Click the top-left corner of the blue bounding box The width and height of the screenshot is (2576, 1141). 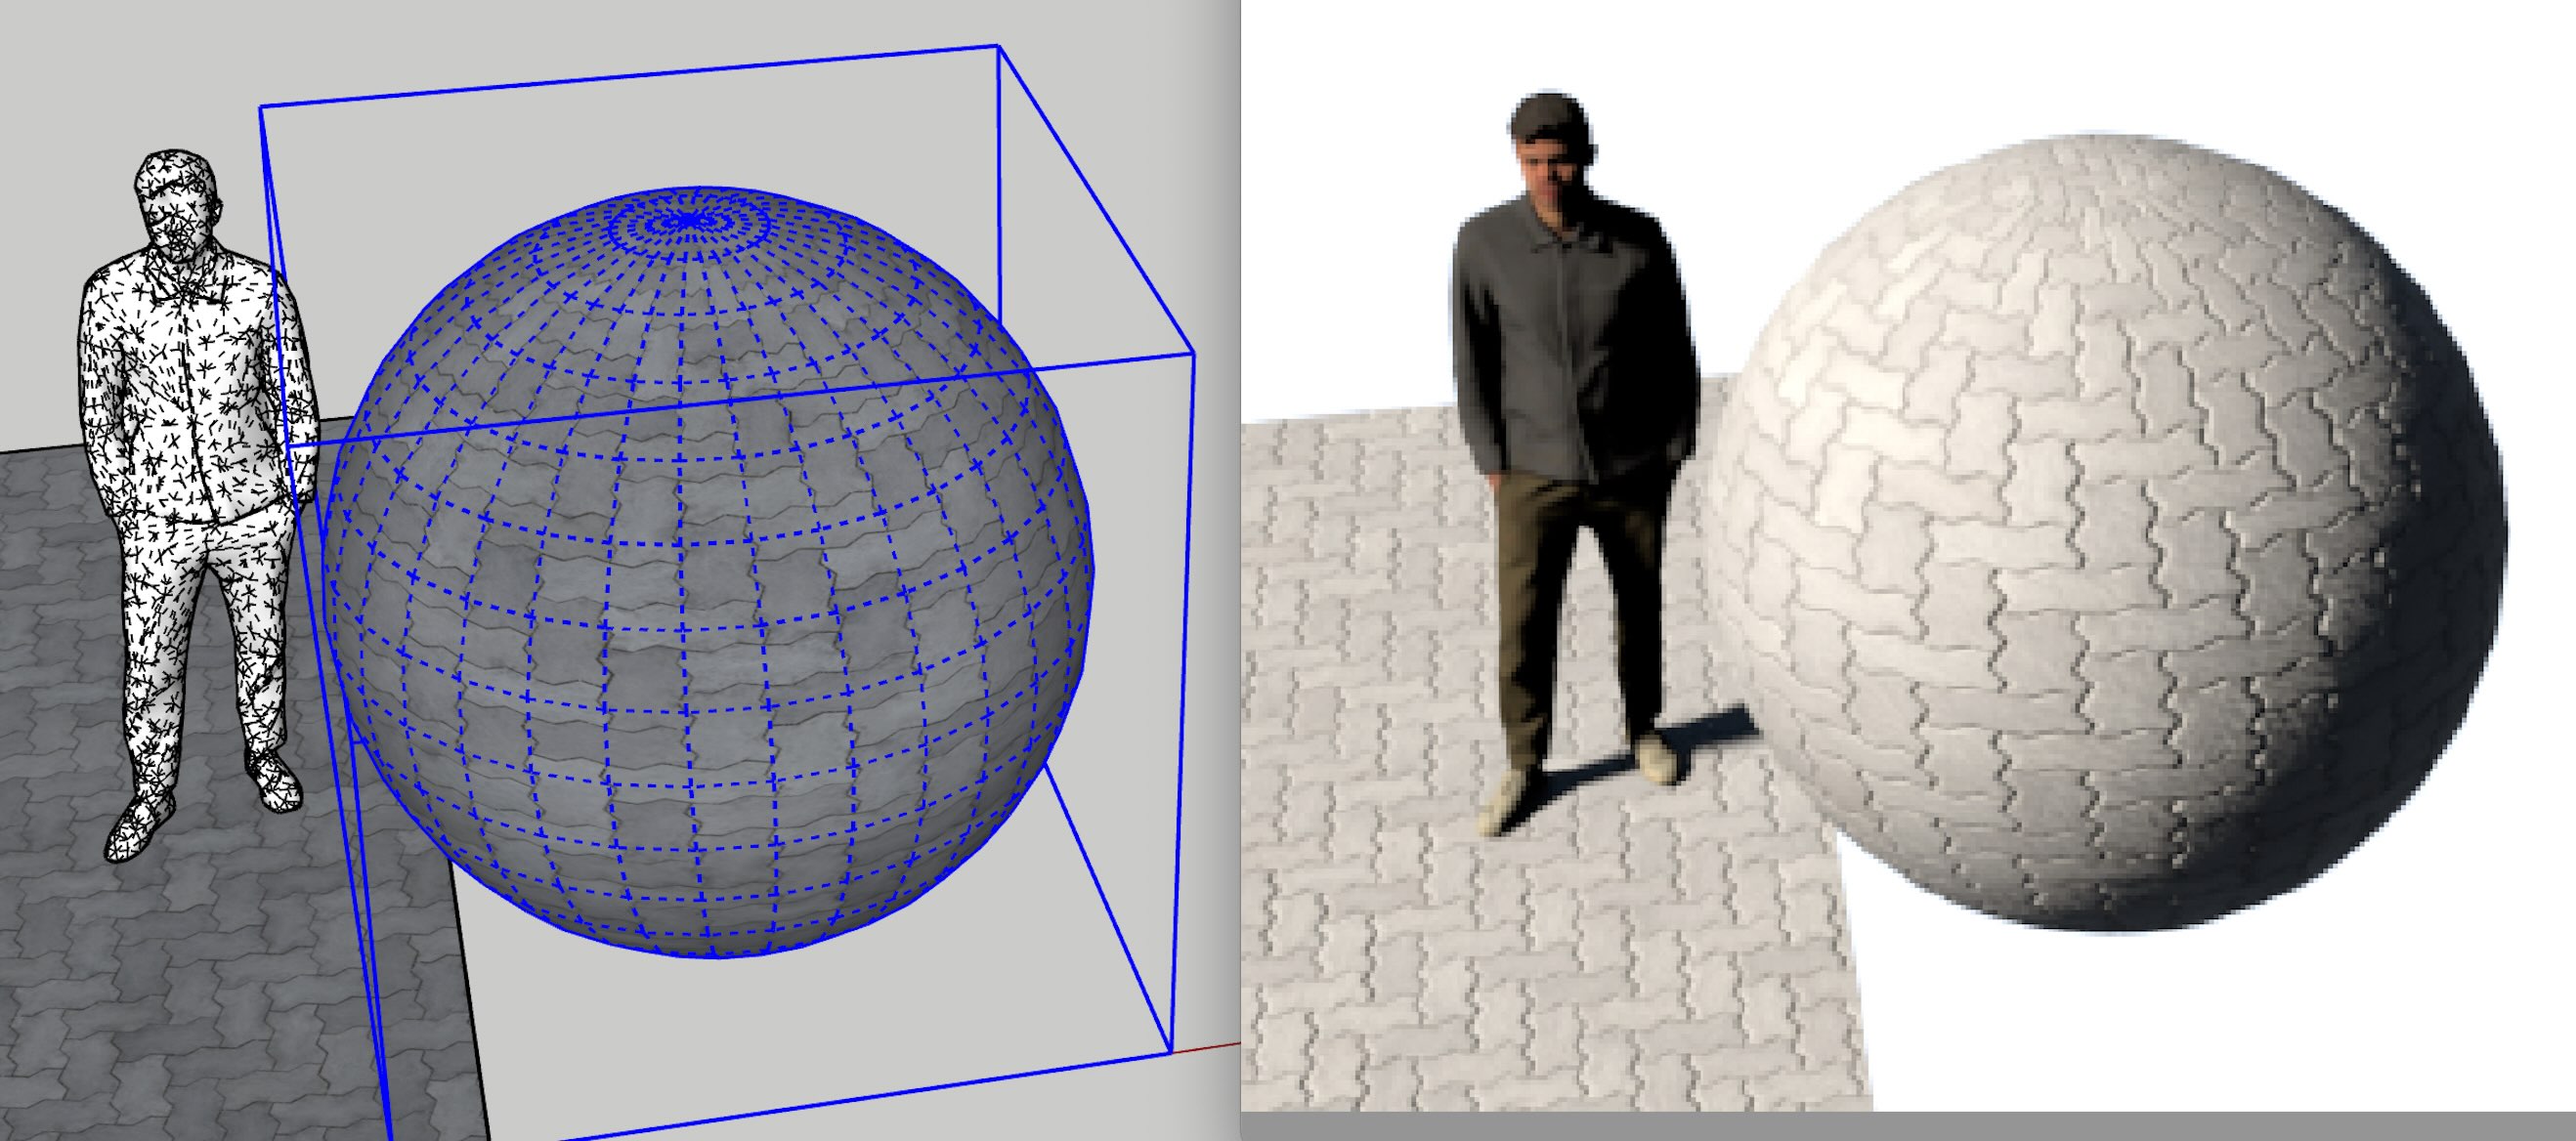pyautogui.click(x=261, y=107)
